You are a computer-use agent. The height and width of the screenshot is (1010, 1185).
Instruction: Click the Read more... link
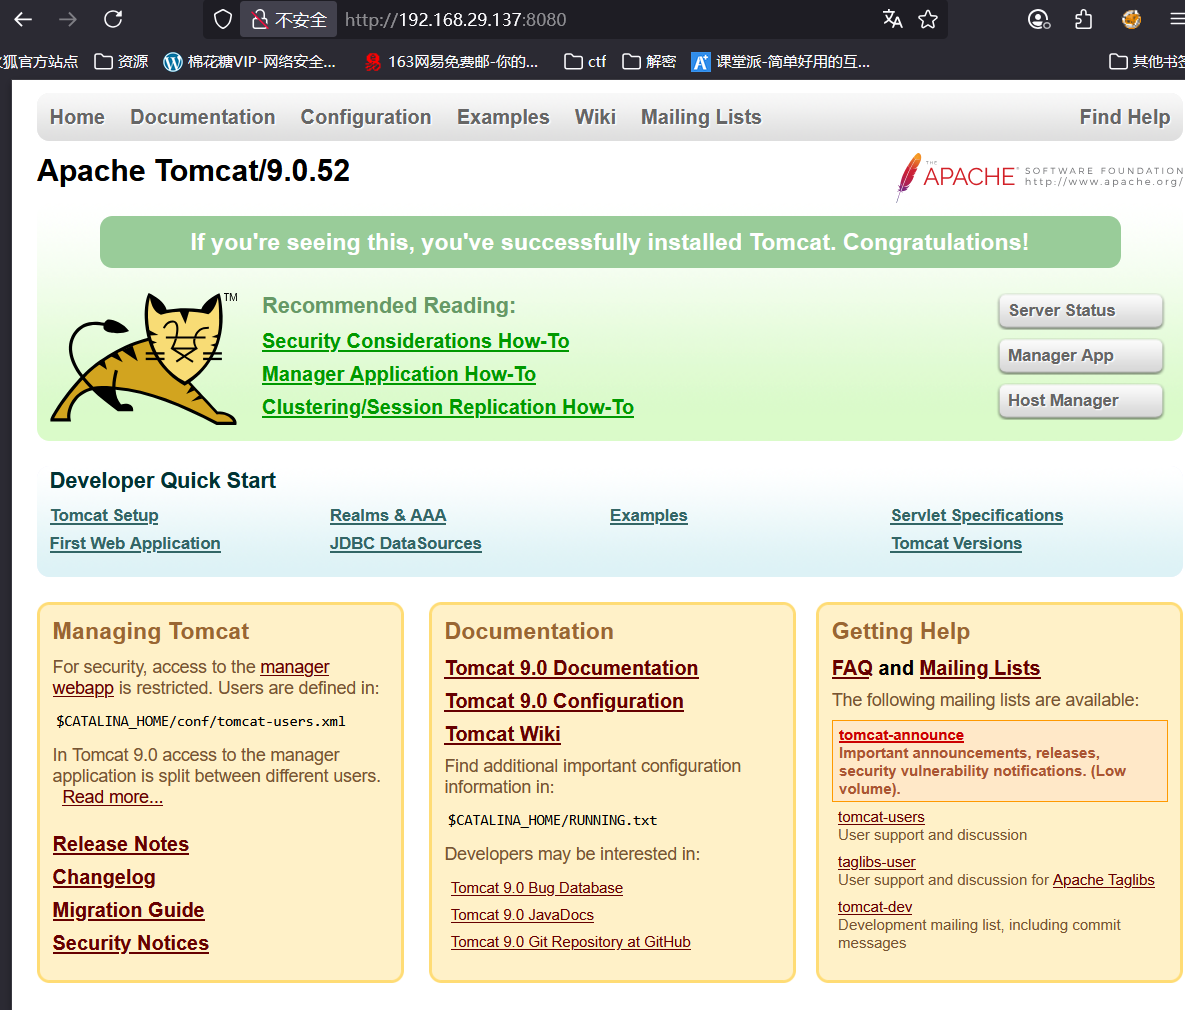point(113,798)
